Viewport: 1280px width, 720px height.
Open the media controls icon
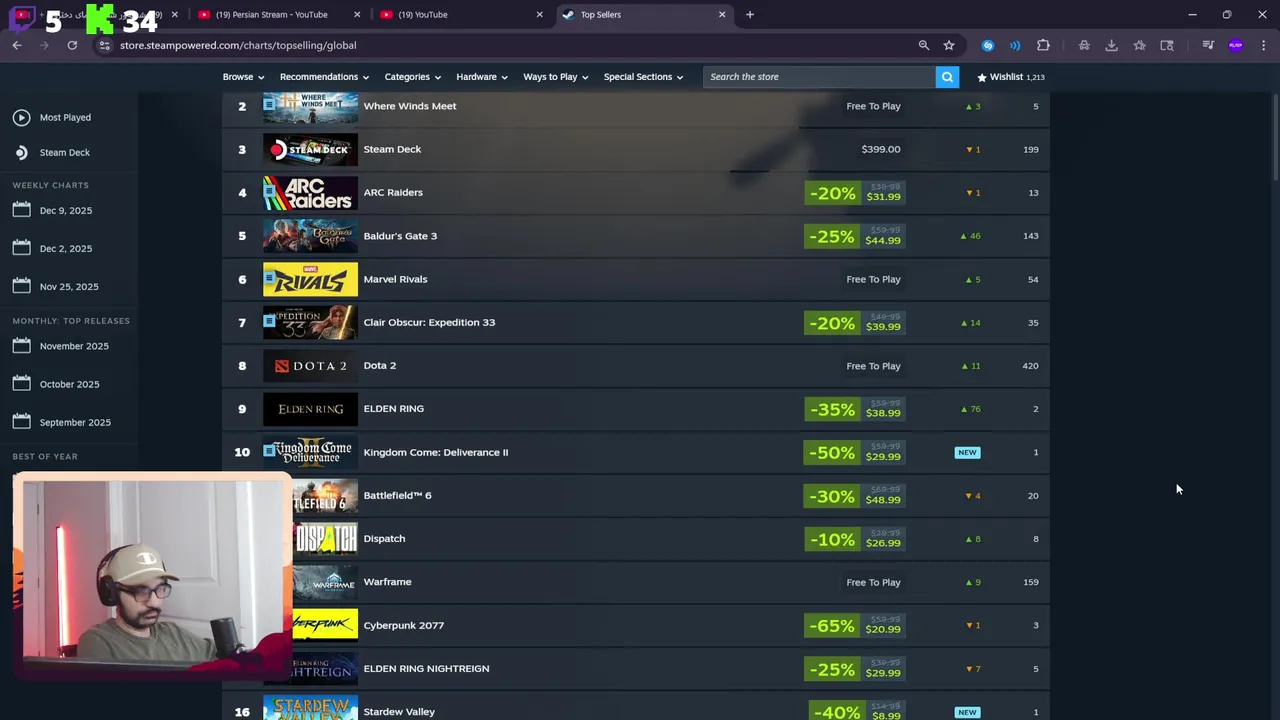[x=1208, y=45]
